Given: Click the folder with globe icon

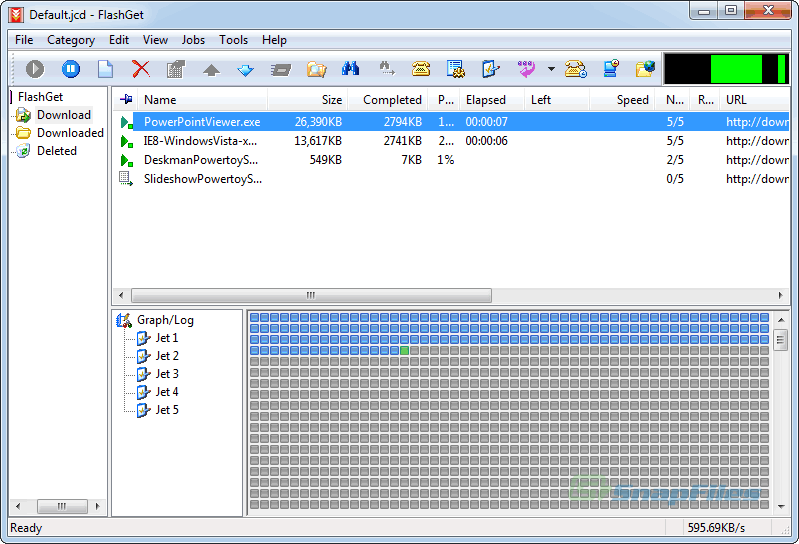Looking at the screenshot, I should [x=645, y=69].
